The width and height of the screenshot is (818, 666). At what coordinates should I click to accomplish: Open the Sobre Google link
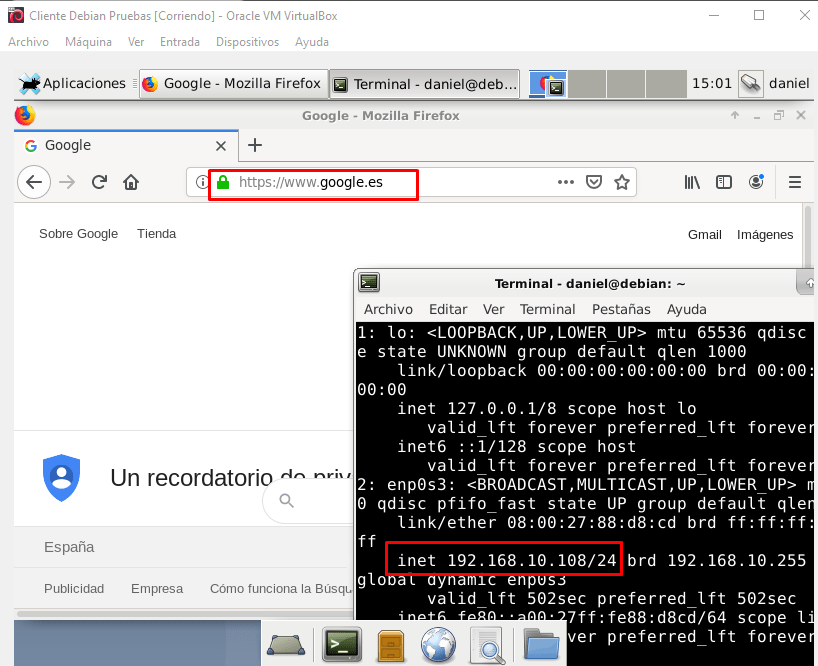[x=78, y=234]
